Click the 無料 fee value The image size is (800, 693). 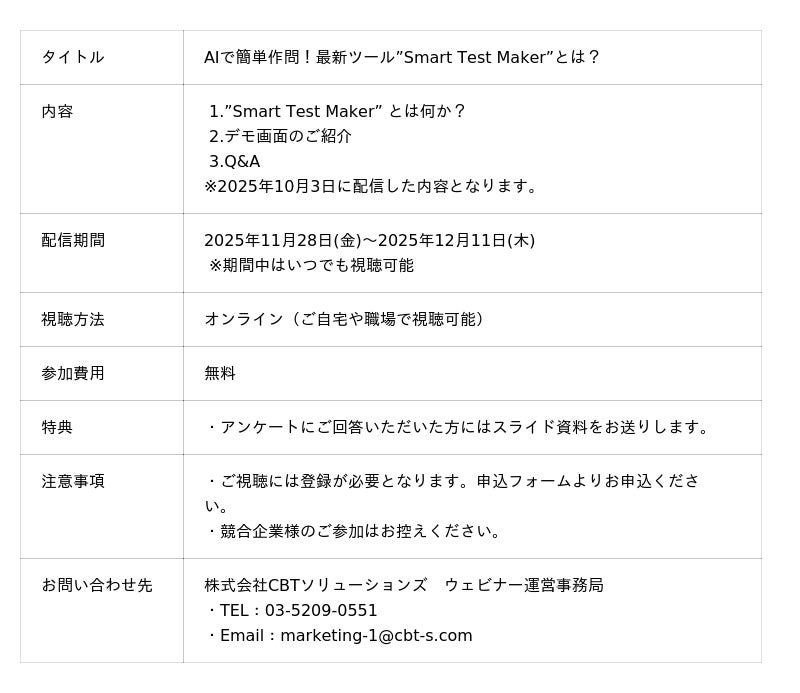220,374
